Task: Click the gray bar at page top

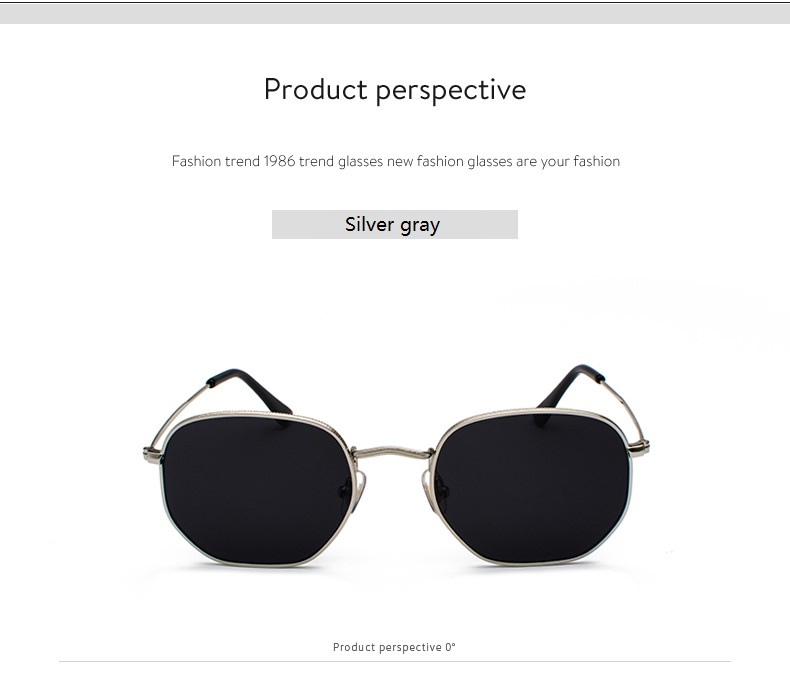Action: (395, 15)
